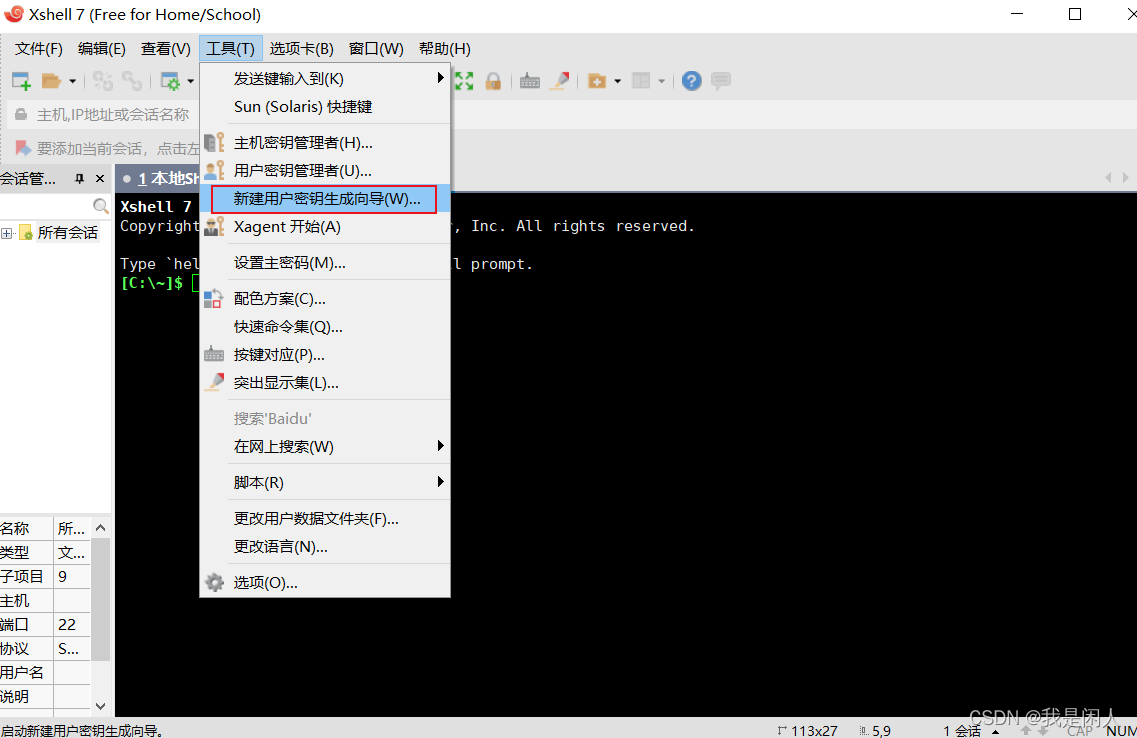
Task: Open the 帮助(H) menu
Action: pos(445,49)
